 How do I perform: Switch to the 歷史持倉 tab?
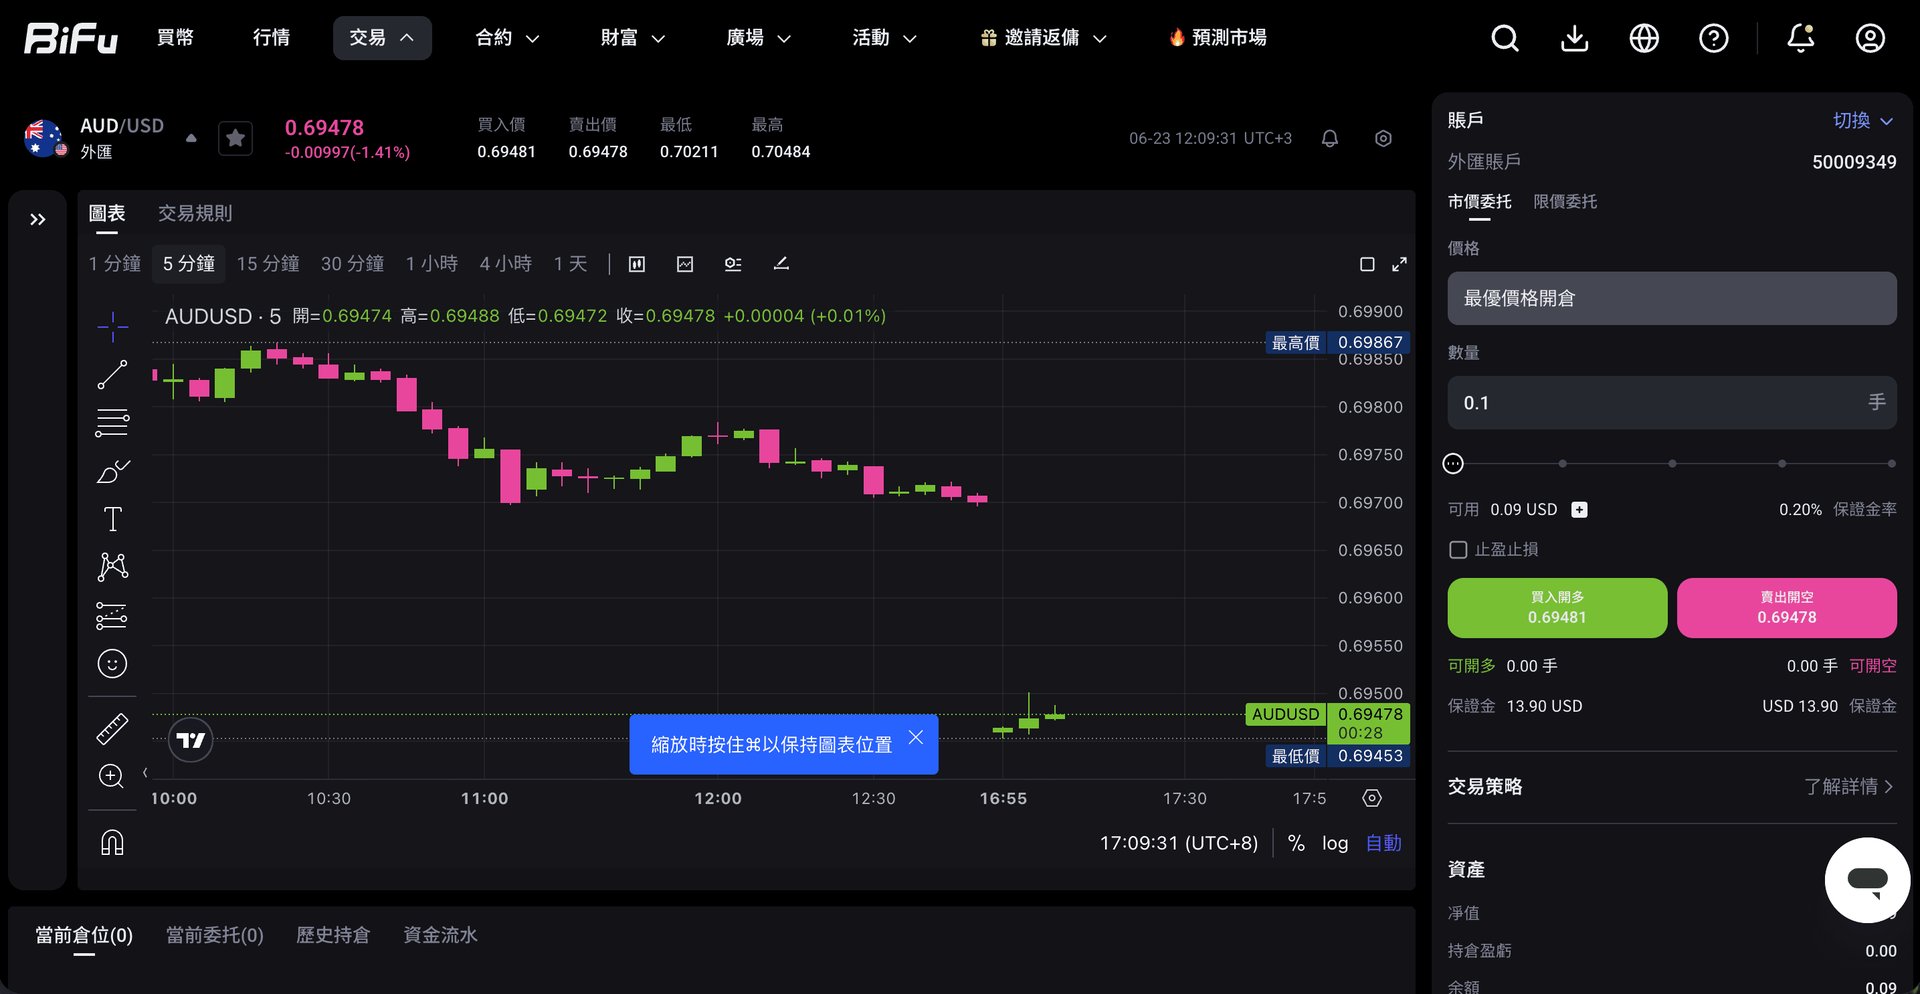[333, 935]
